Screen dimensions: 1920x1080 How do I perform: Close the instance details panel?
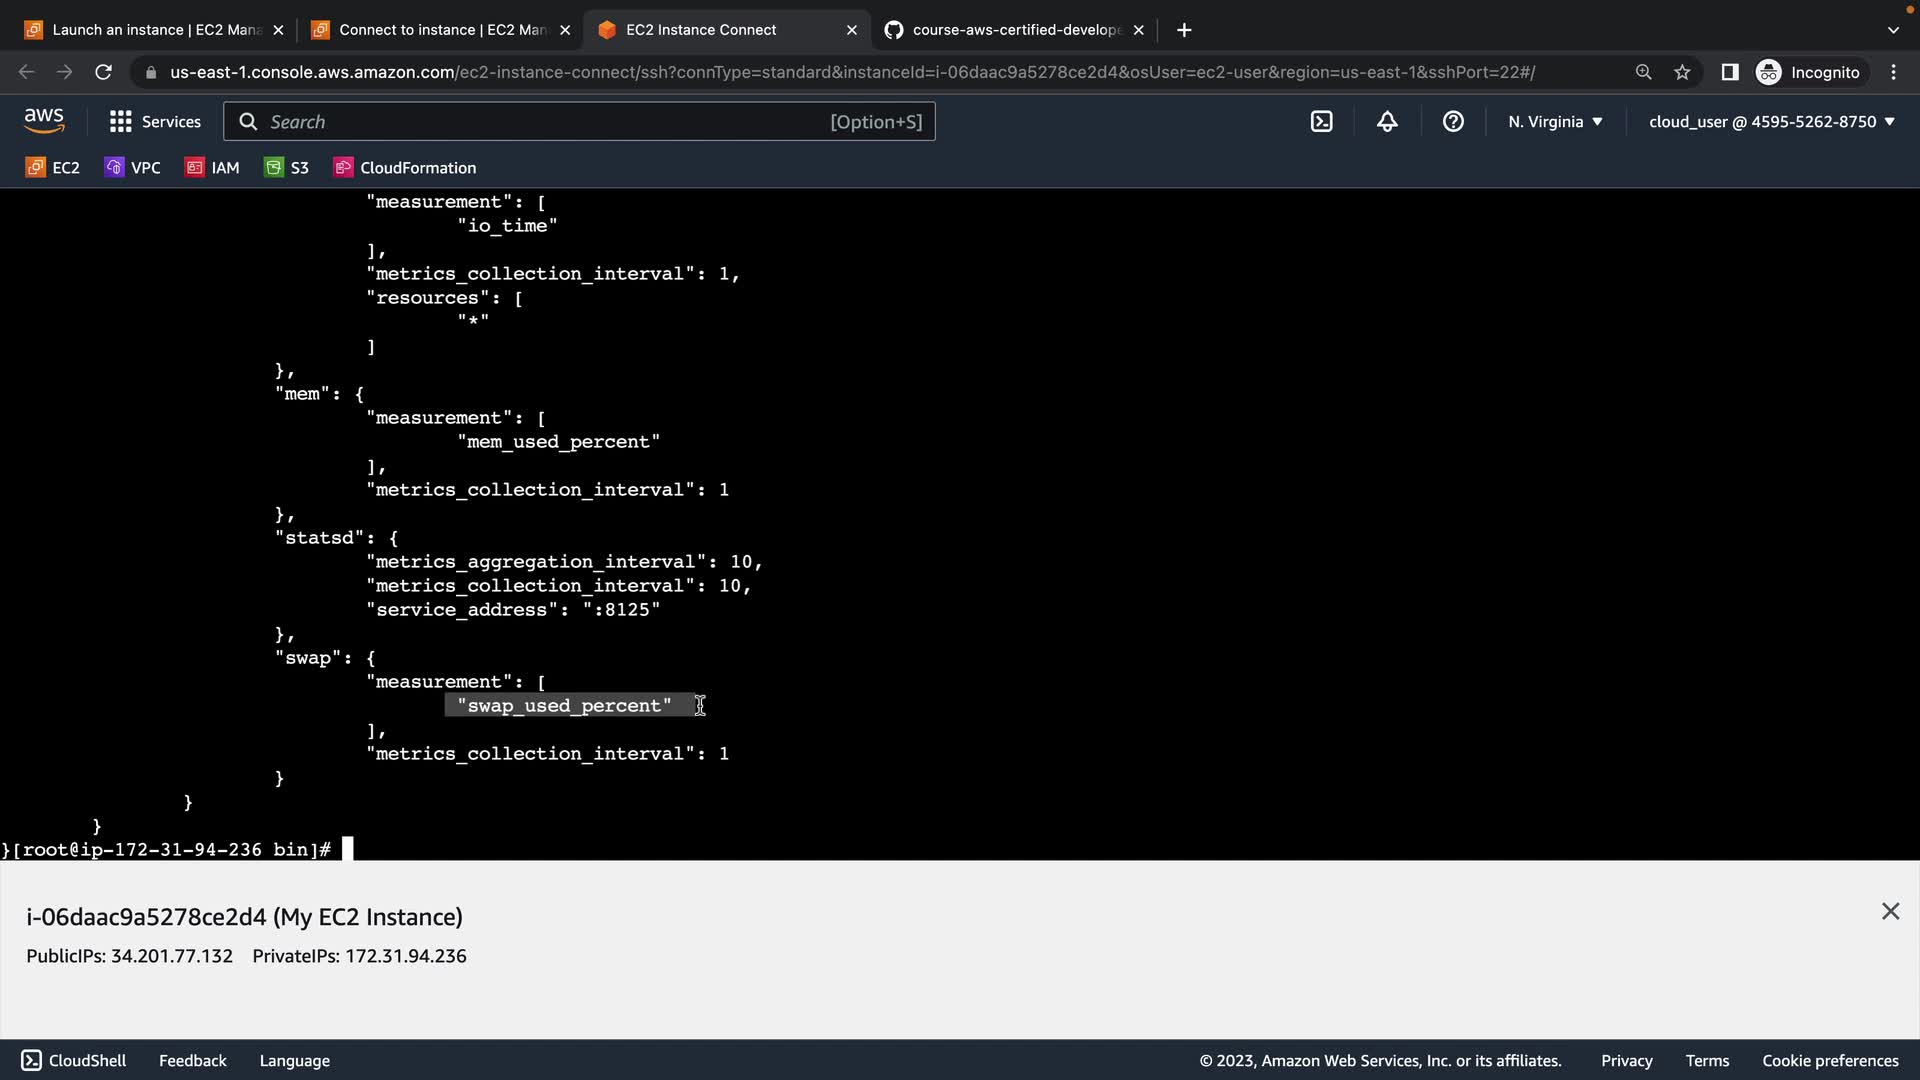pos(1890,911)
